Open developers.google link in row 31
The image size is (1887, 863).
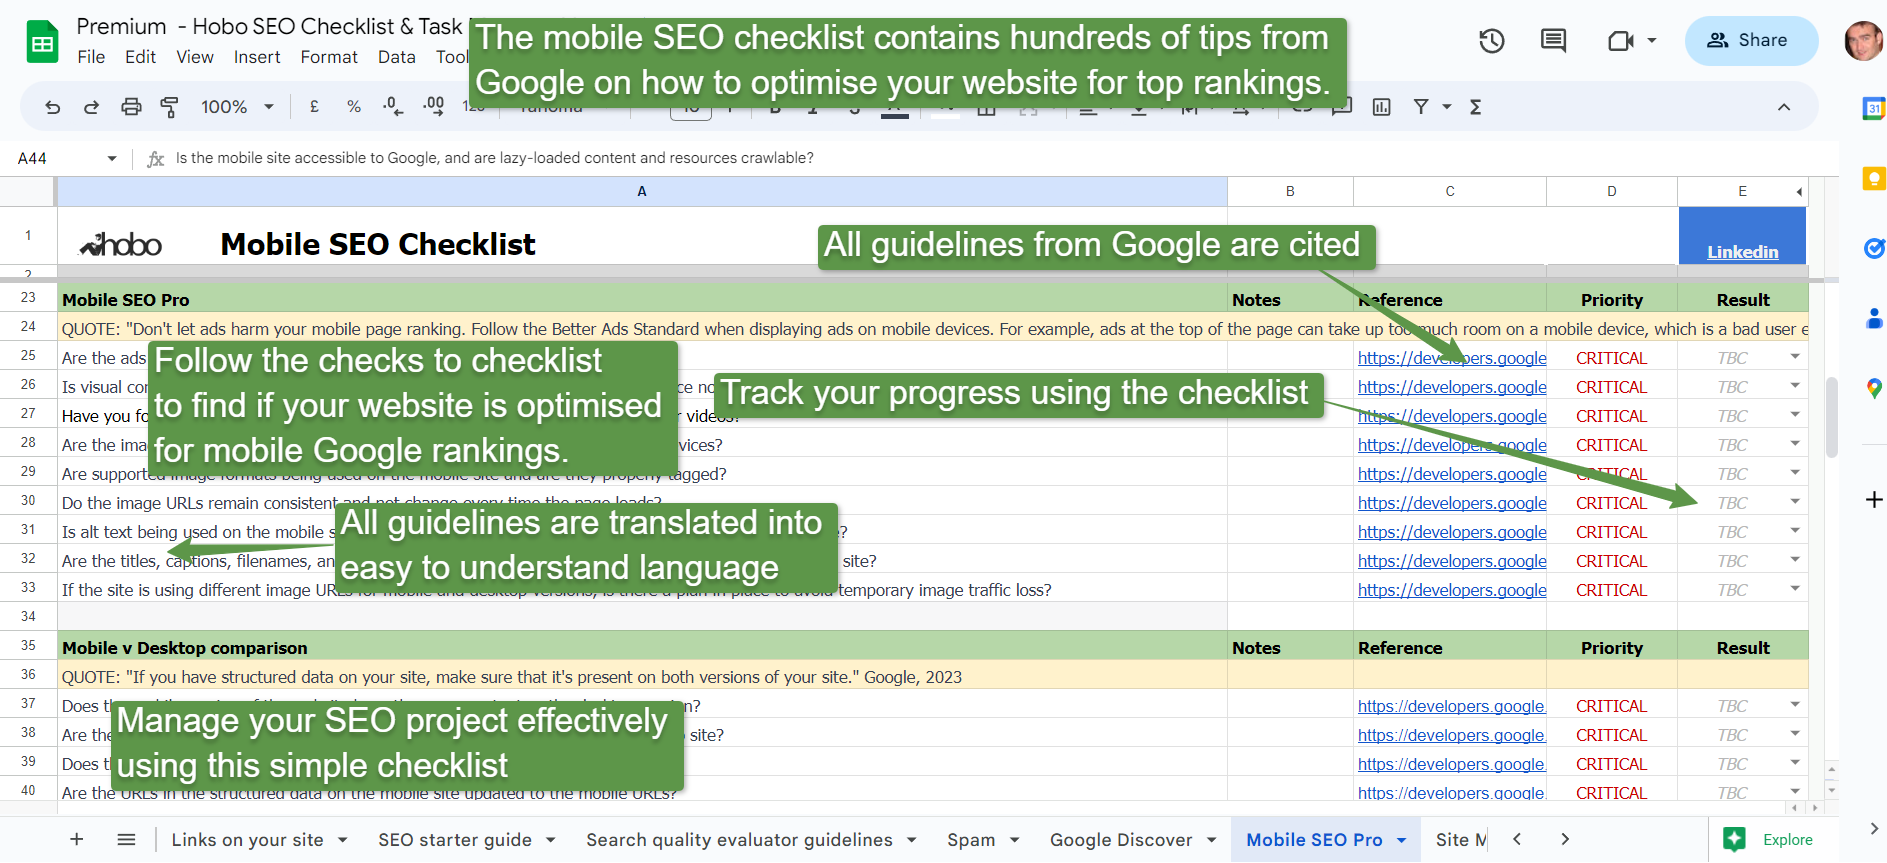[1452, 532]
